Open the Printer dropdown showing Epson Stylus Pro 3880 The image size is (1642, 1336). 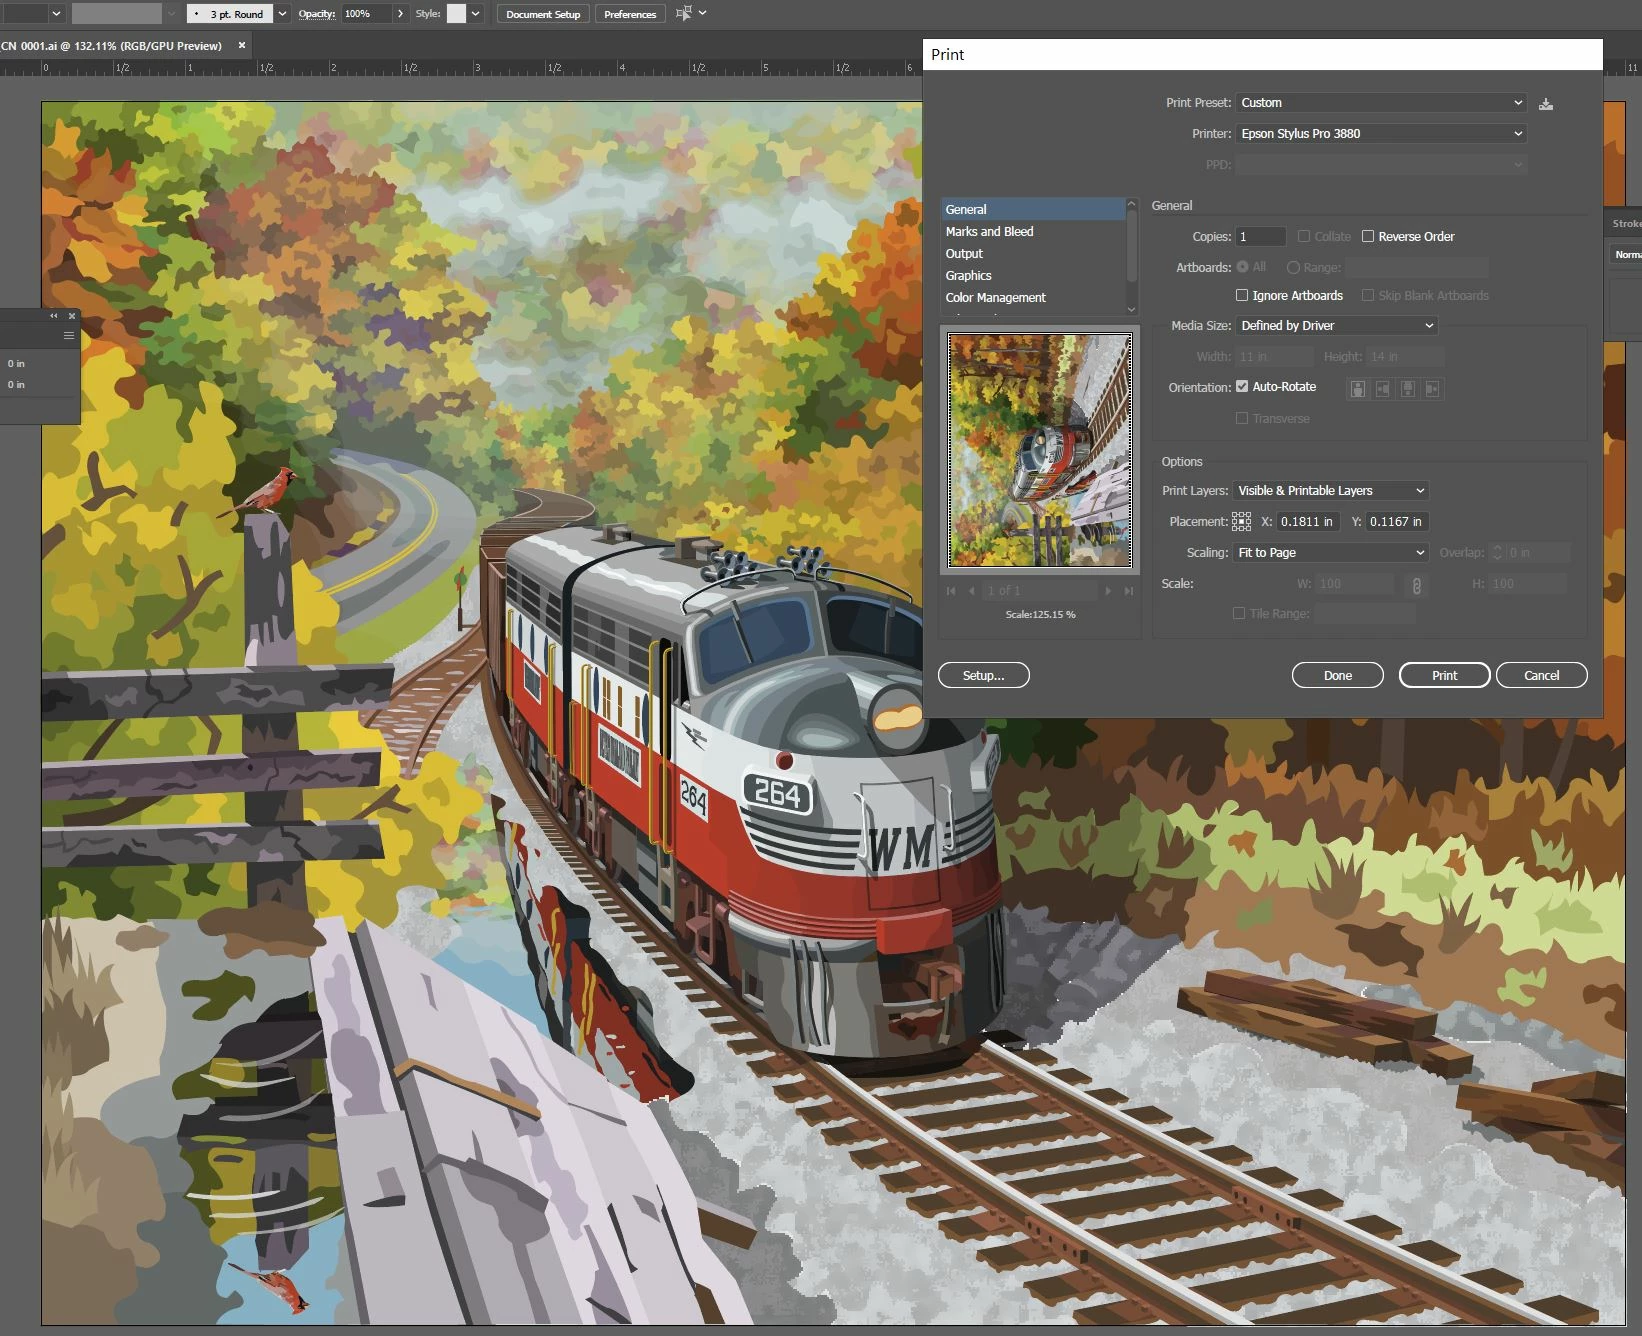pos(1381,133)
